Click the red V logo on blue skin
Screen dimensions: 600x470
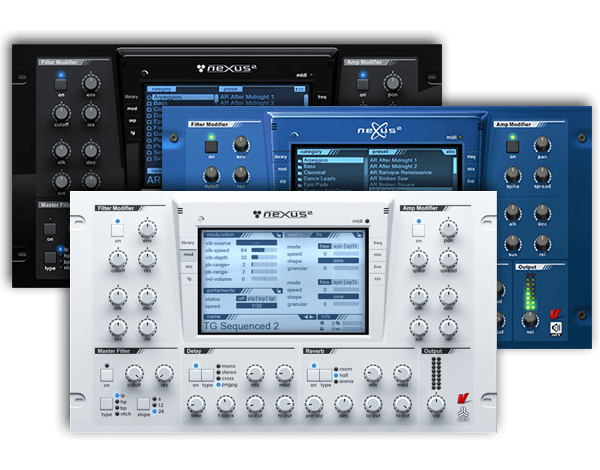555,314
